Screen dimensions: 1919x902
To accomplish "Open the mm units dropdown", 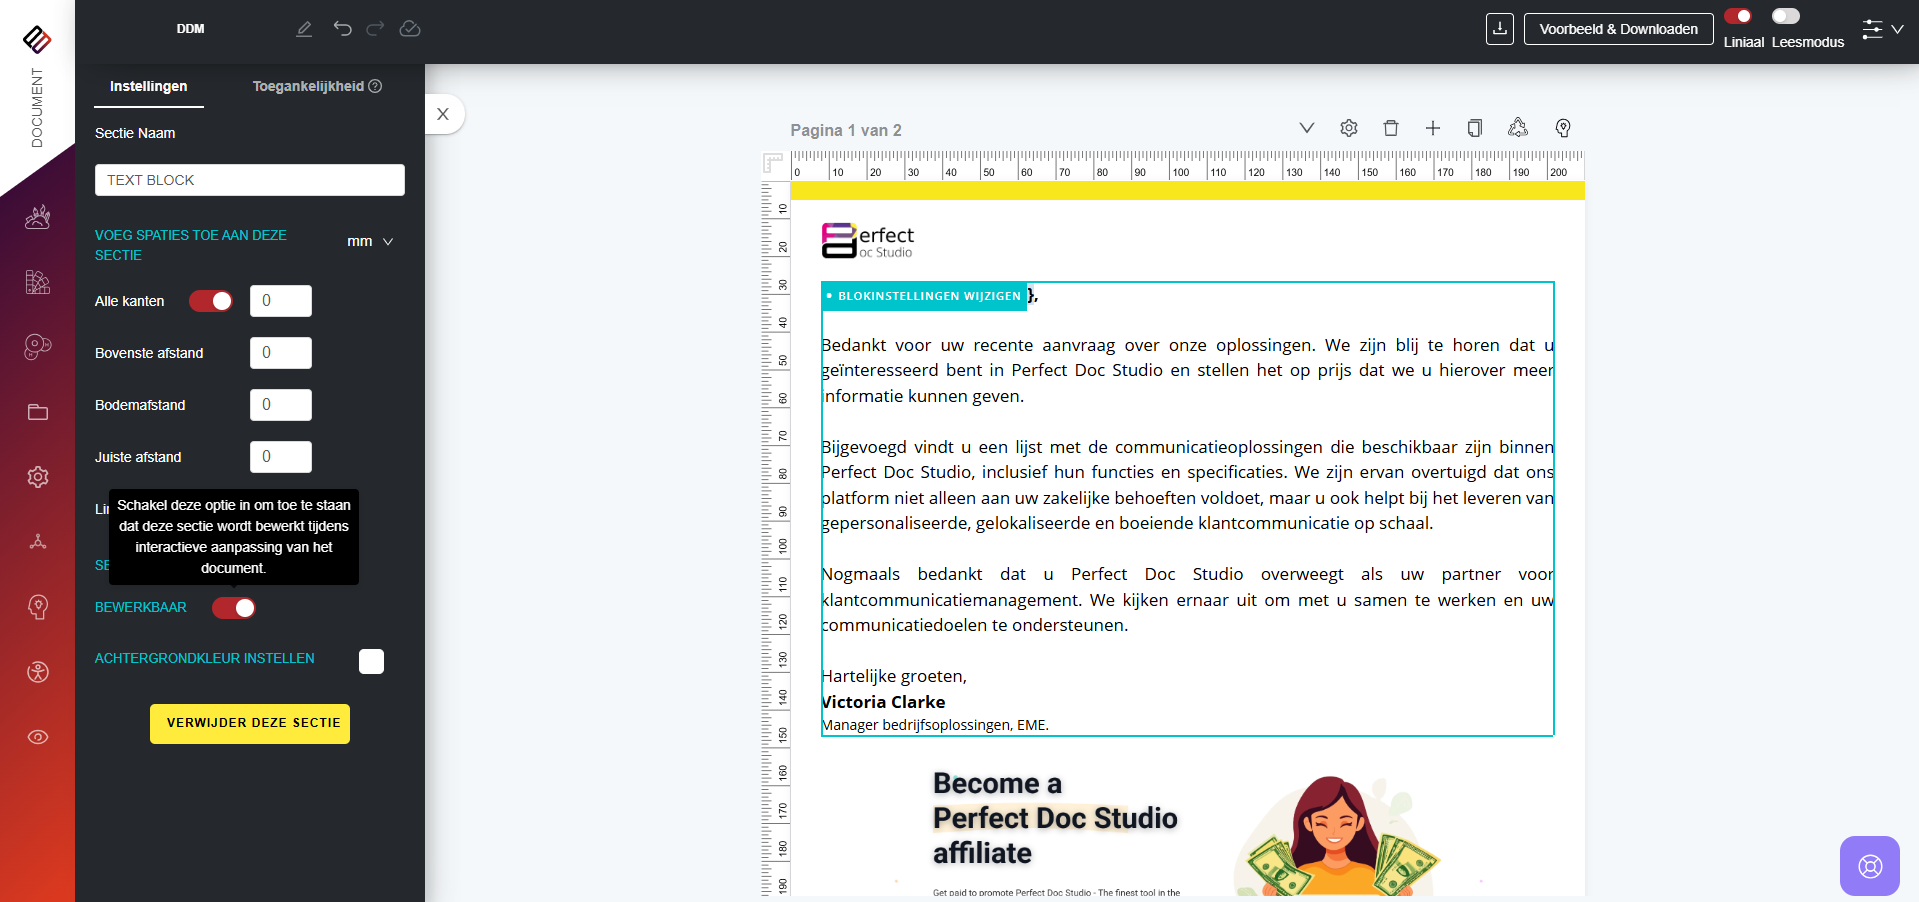I will click(370, 242).
